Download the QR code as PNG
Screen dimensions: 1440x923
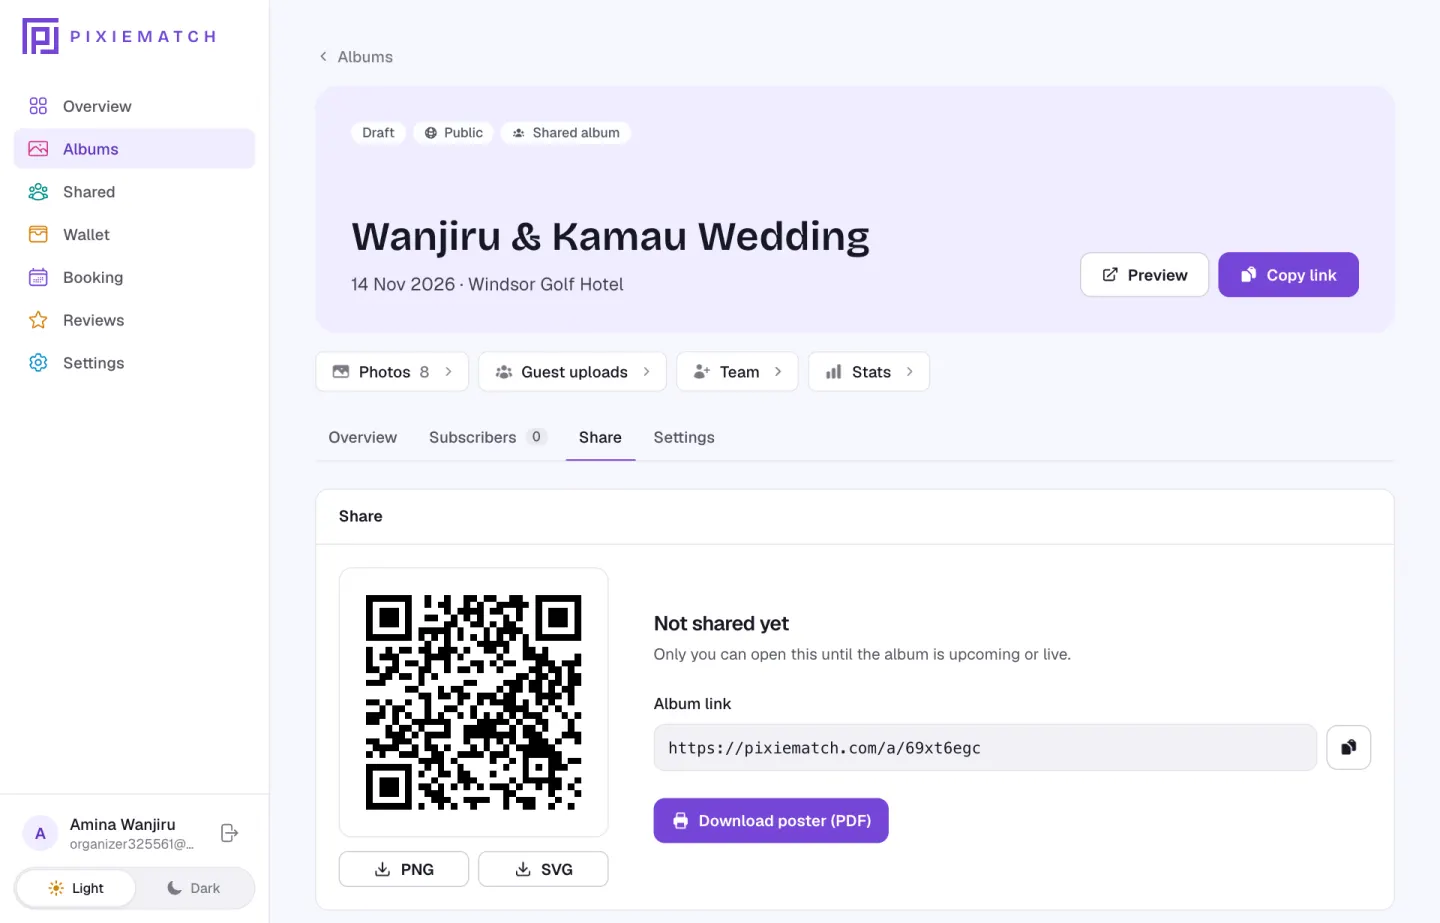coord(404,869)
